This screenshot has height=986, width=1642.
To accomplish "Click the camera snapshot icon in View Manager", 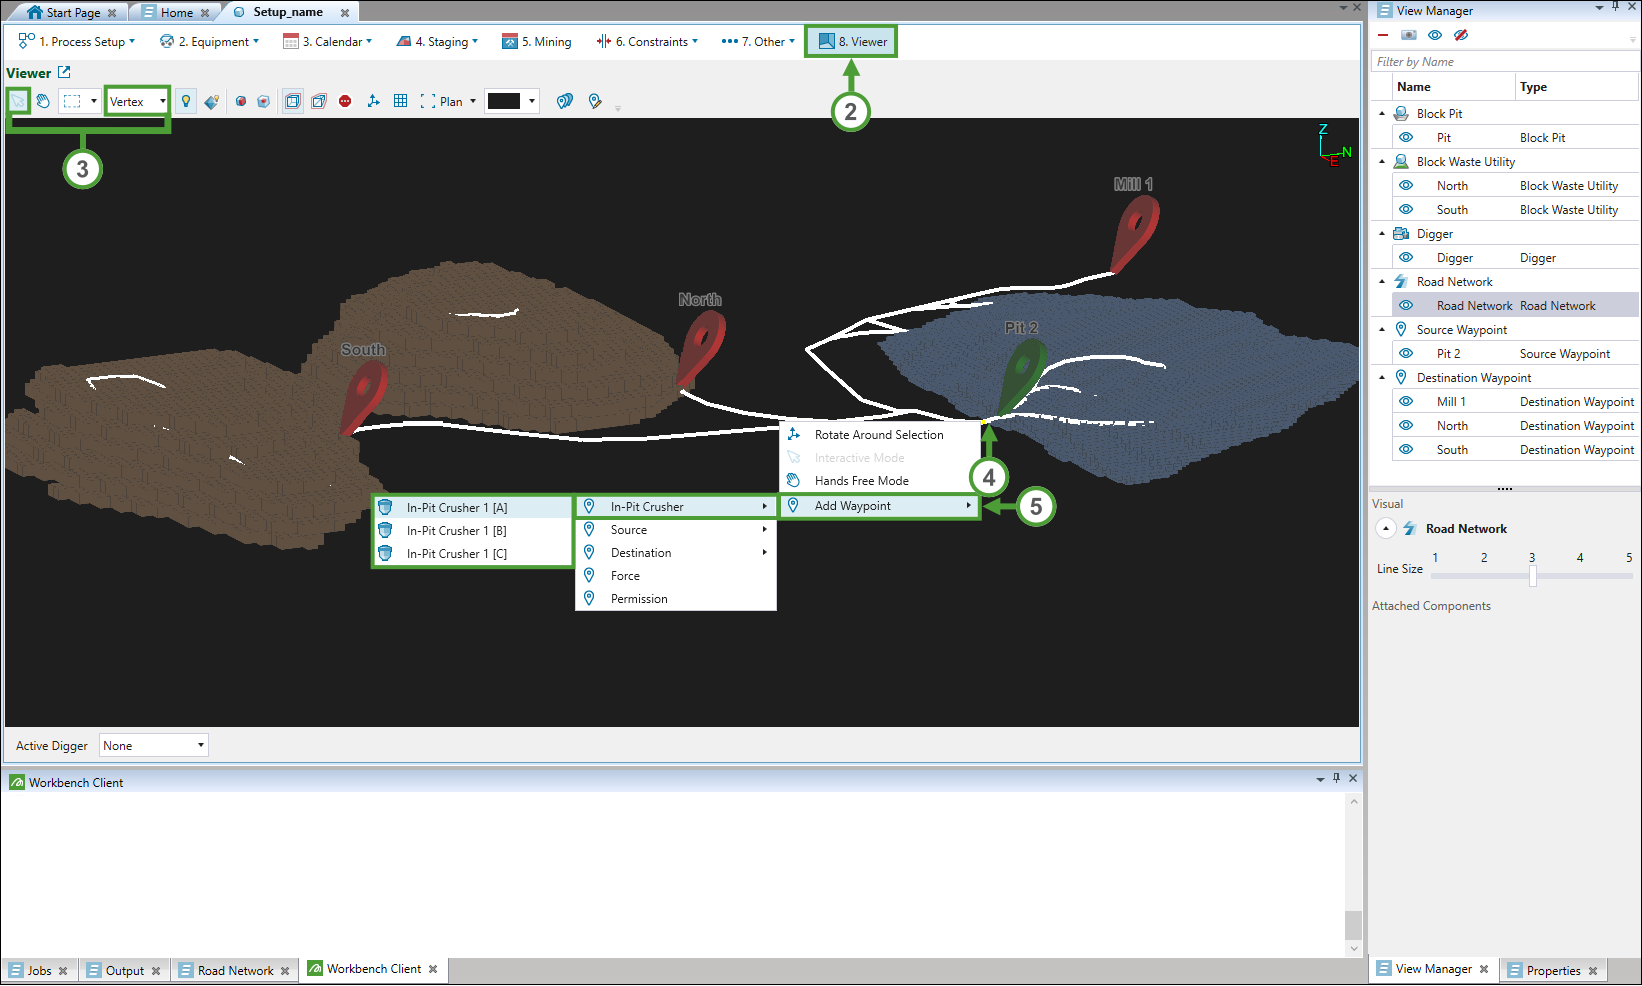I will 1409,35.
